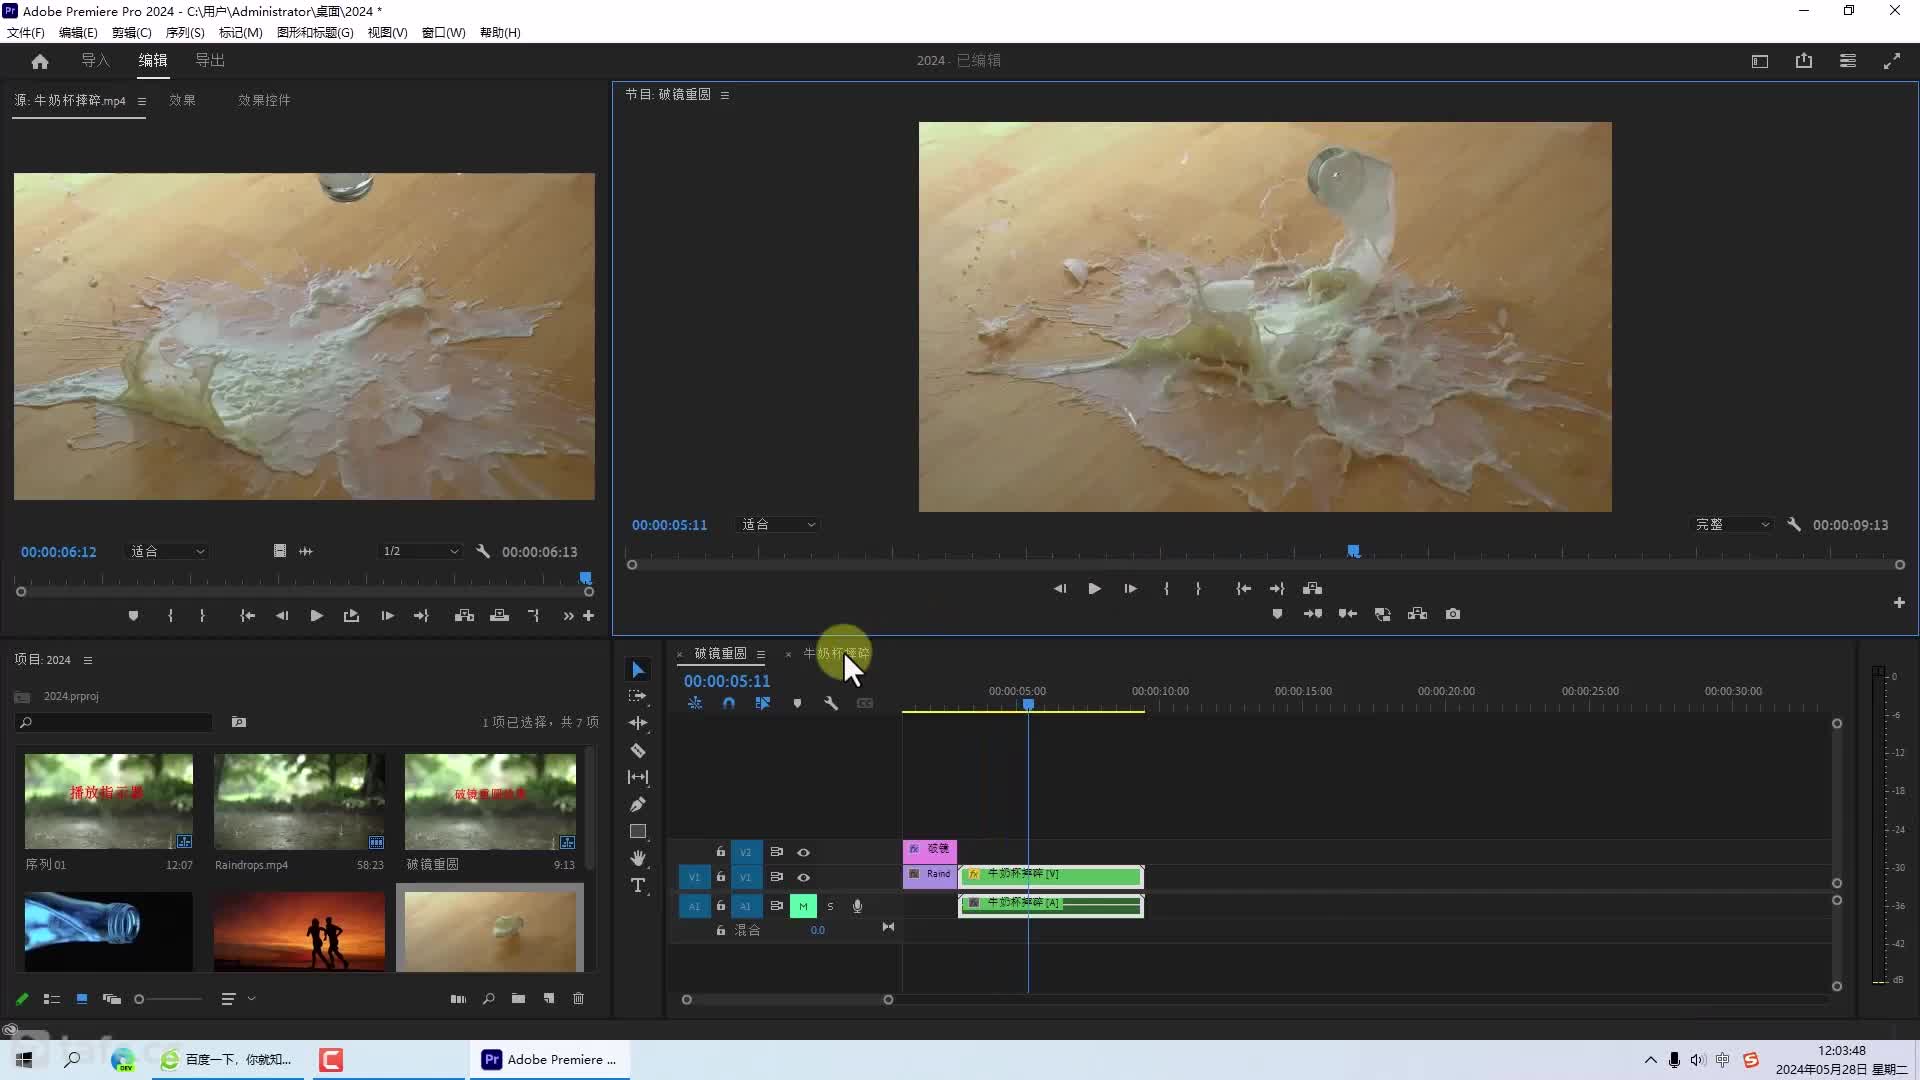Open Program monitor panel menu

(x=725, y=95)
